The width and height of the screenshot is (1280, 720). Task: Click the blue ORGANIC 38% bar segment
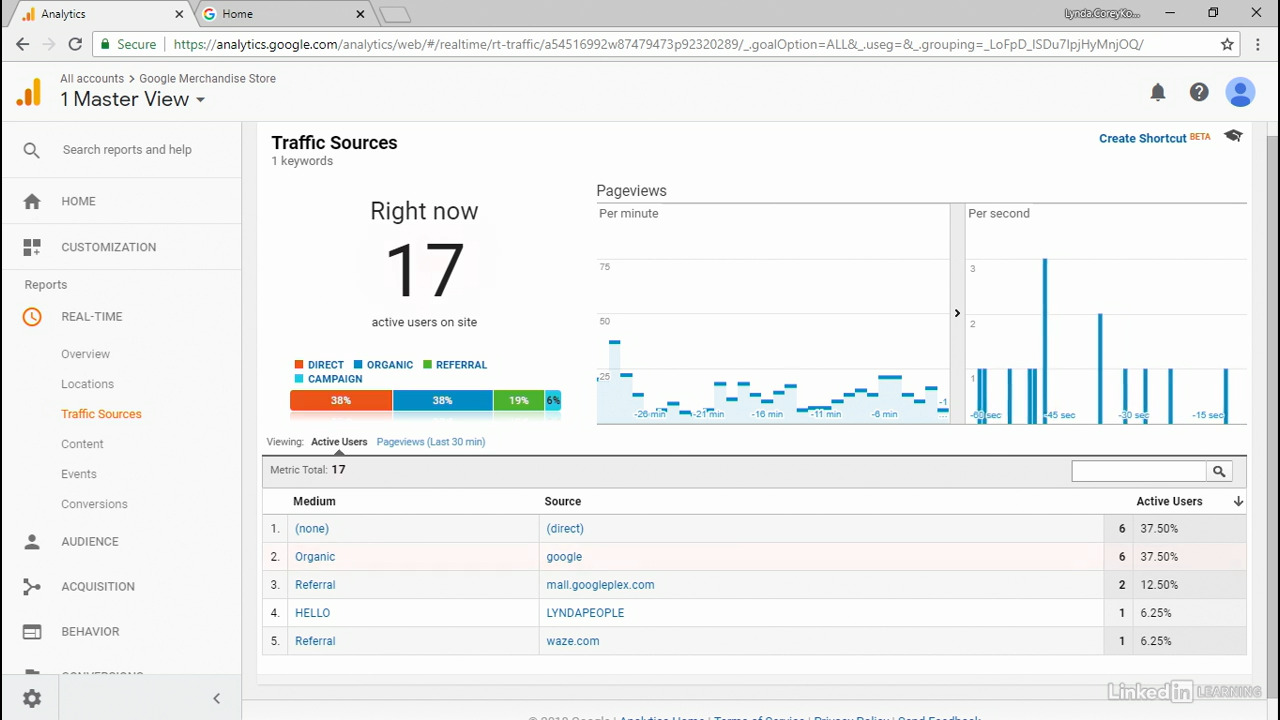pos(442,400)
